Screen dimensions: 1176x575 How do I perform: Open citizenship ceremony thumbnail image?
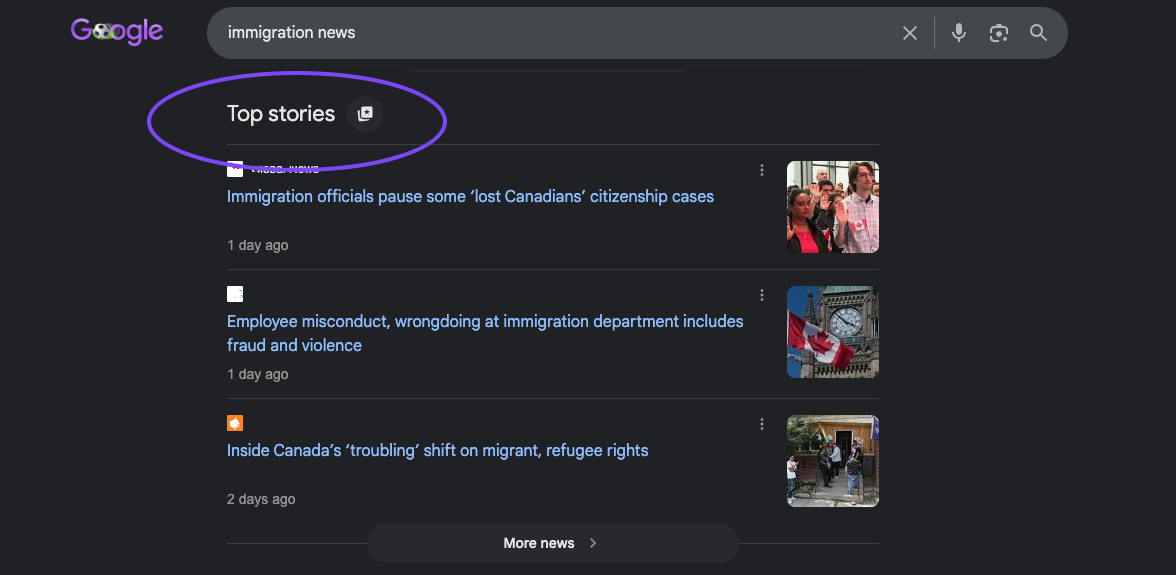[x=832, y=207]
